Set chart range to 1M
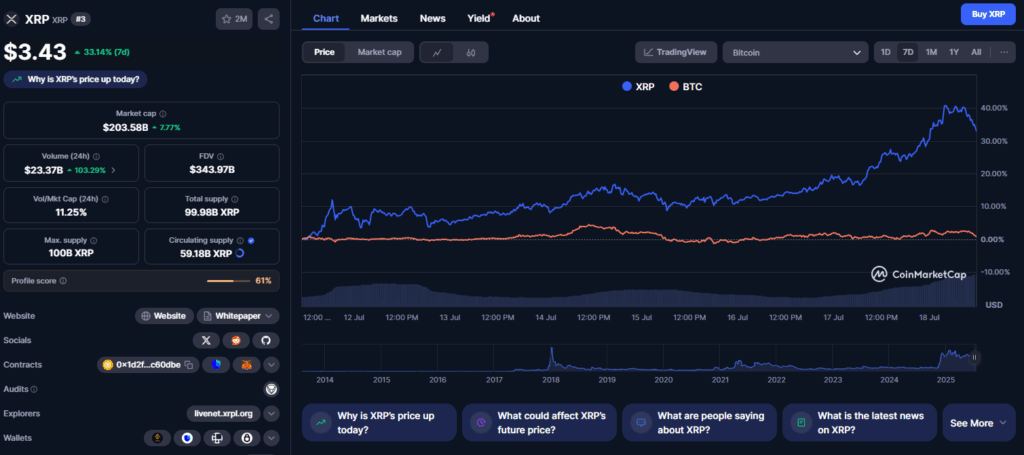The height and width of the screenshot is (455, 1024). click(931, 52)
